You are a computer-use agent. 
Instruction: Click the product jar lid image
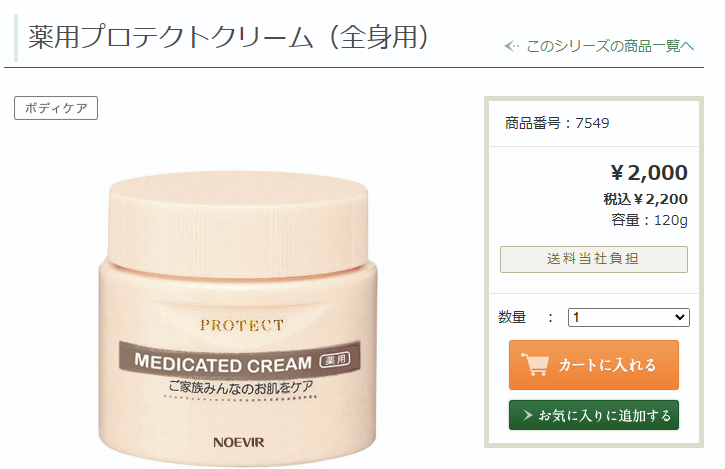tap(238, 222)
